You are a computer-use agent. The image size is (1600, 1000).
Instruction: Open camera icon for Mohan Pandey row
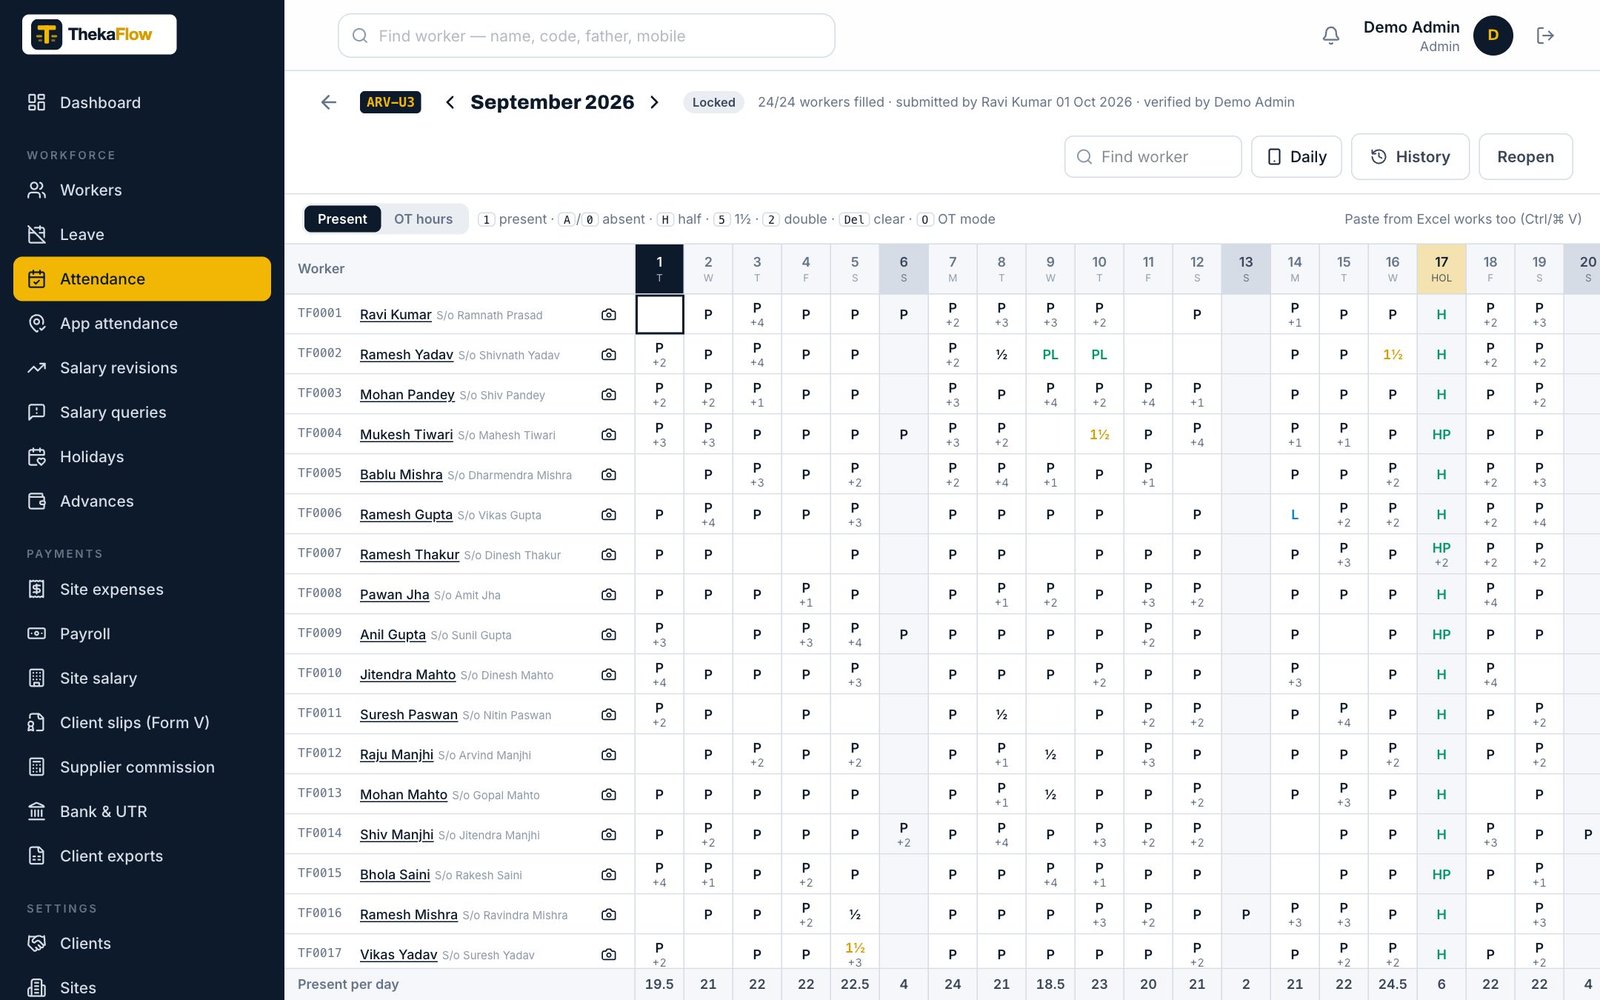(608, 395)
